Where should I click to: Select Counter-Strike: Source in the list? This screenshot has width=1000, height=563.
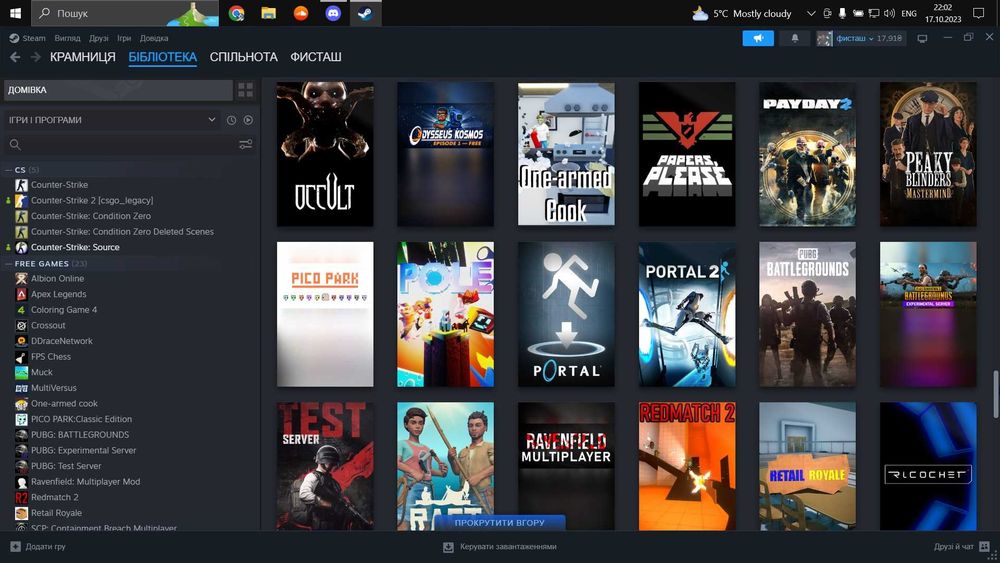pos(75,247)
